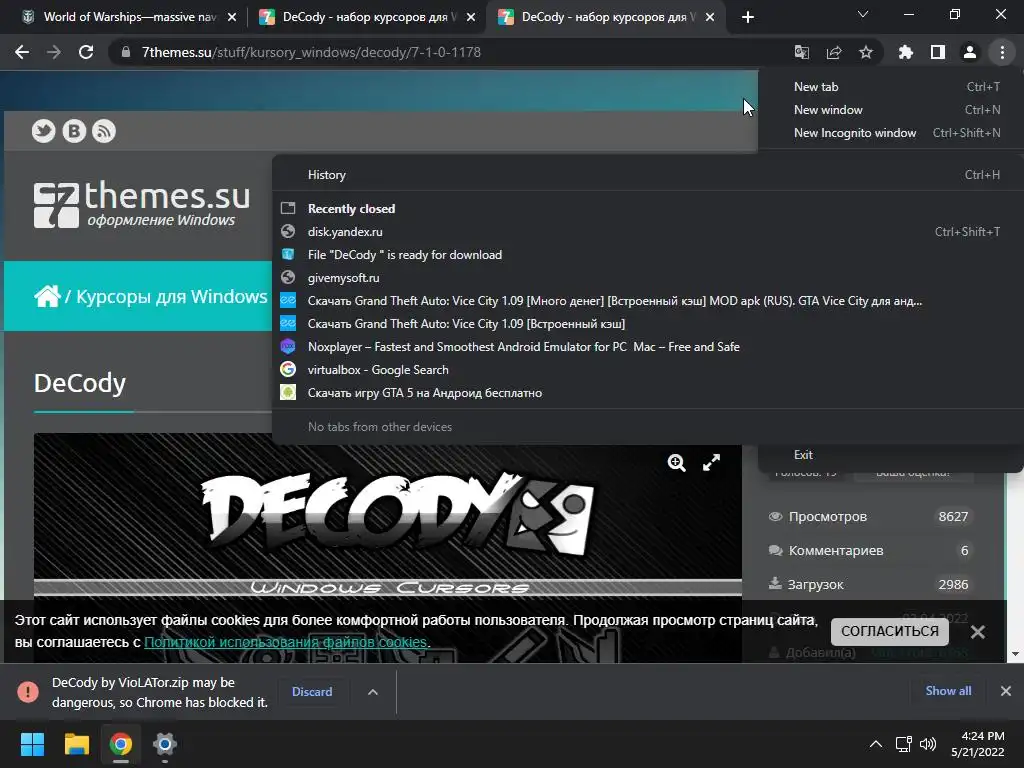This screenshot has width=1024, height=768.
Task: Open Twitter social icon on site
Action: (44, 131)
